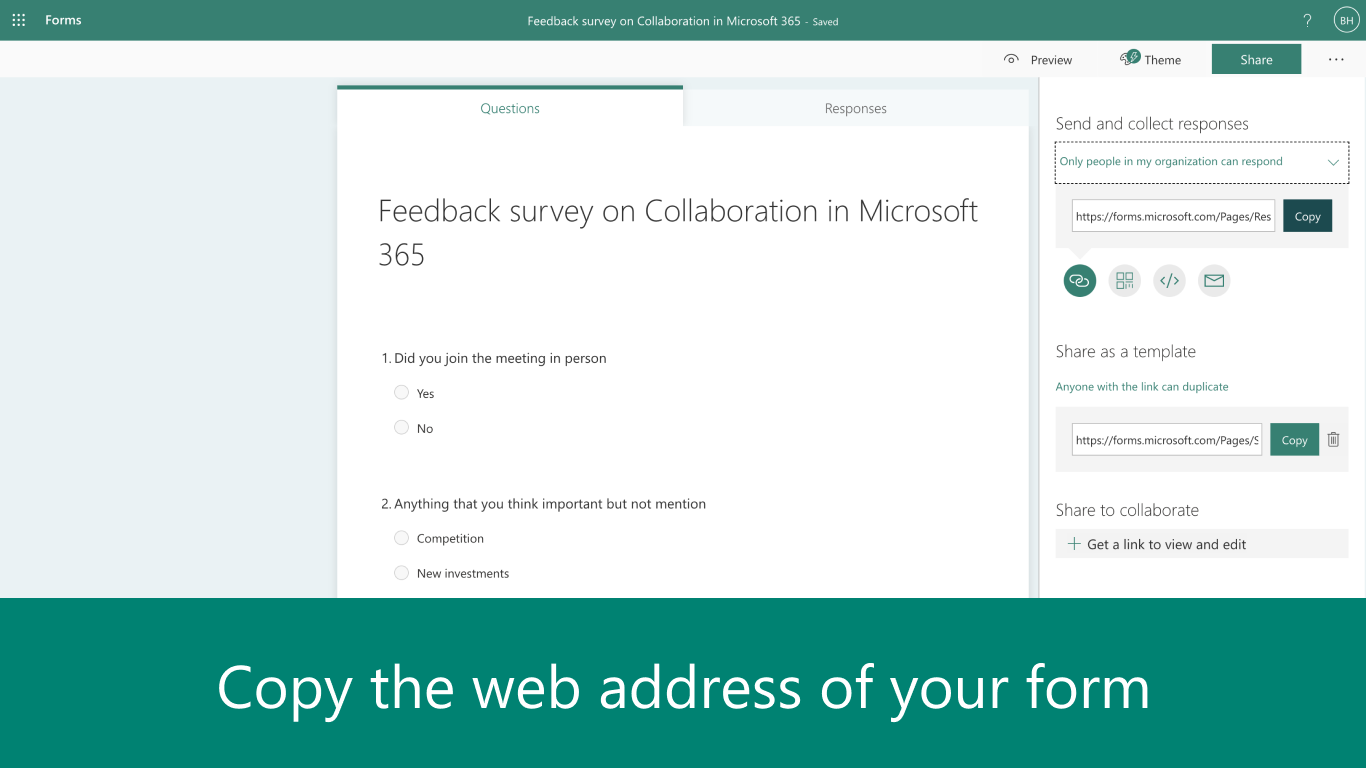
Task: Open the BH account avatar
Action: point(1346,20)
